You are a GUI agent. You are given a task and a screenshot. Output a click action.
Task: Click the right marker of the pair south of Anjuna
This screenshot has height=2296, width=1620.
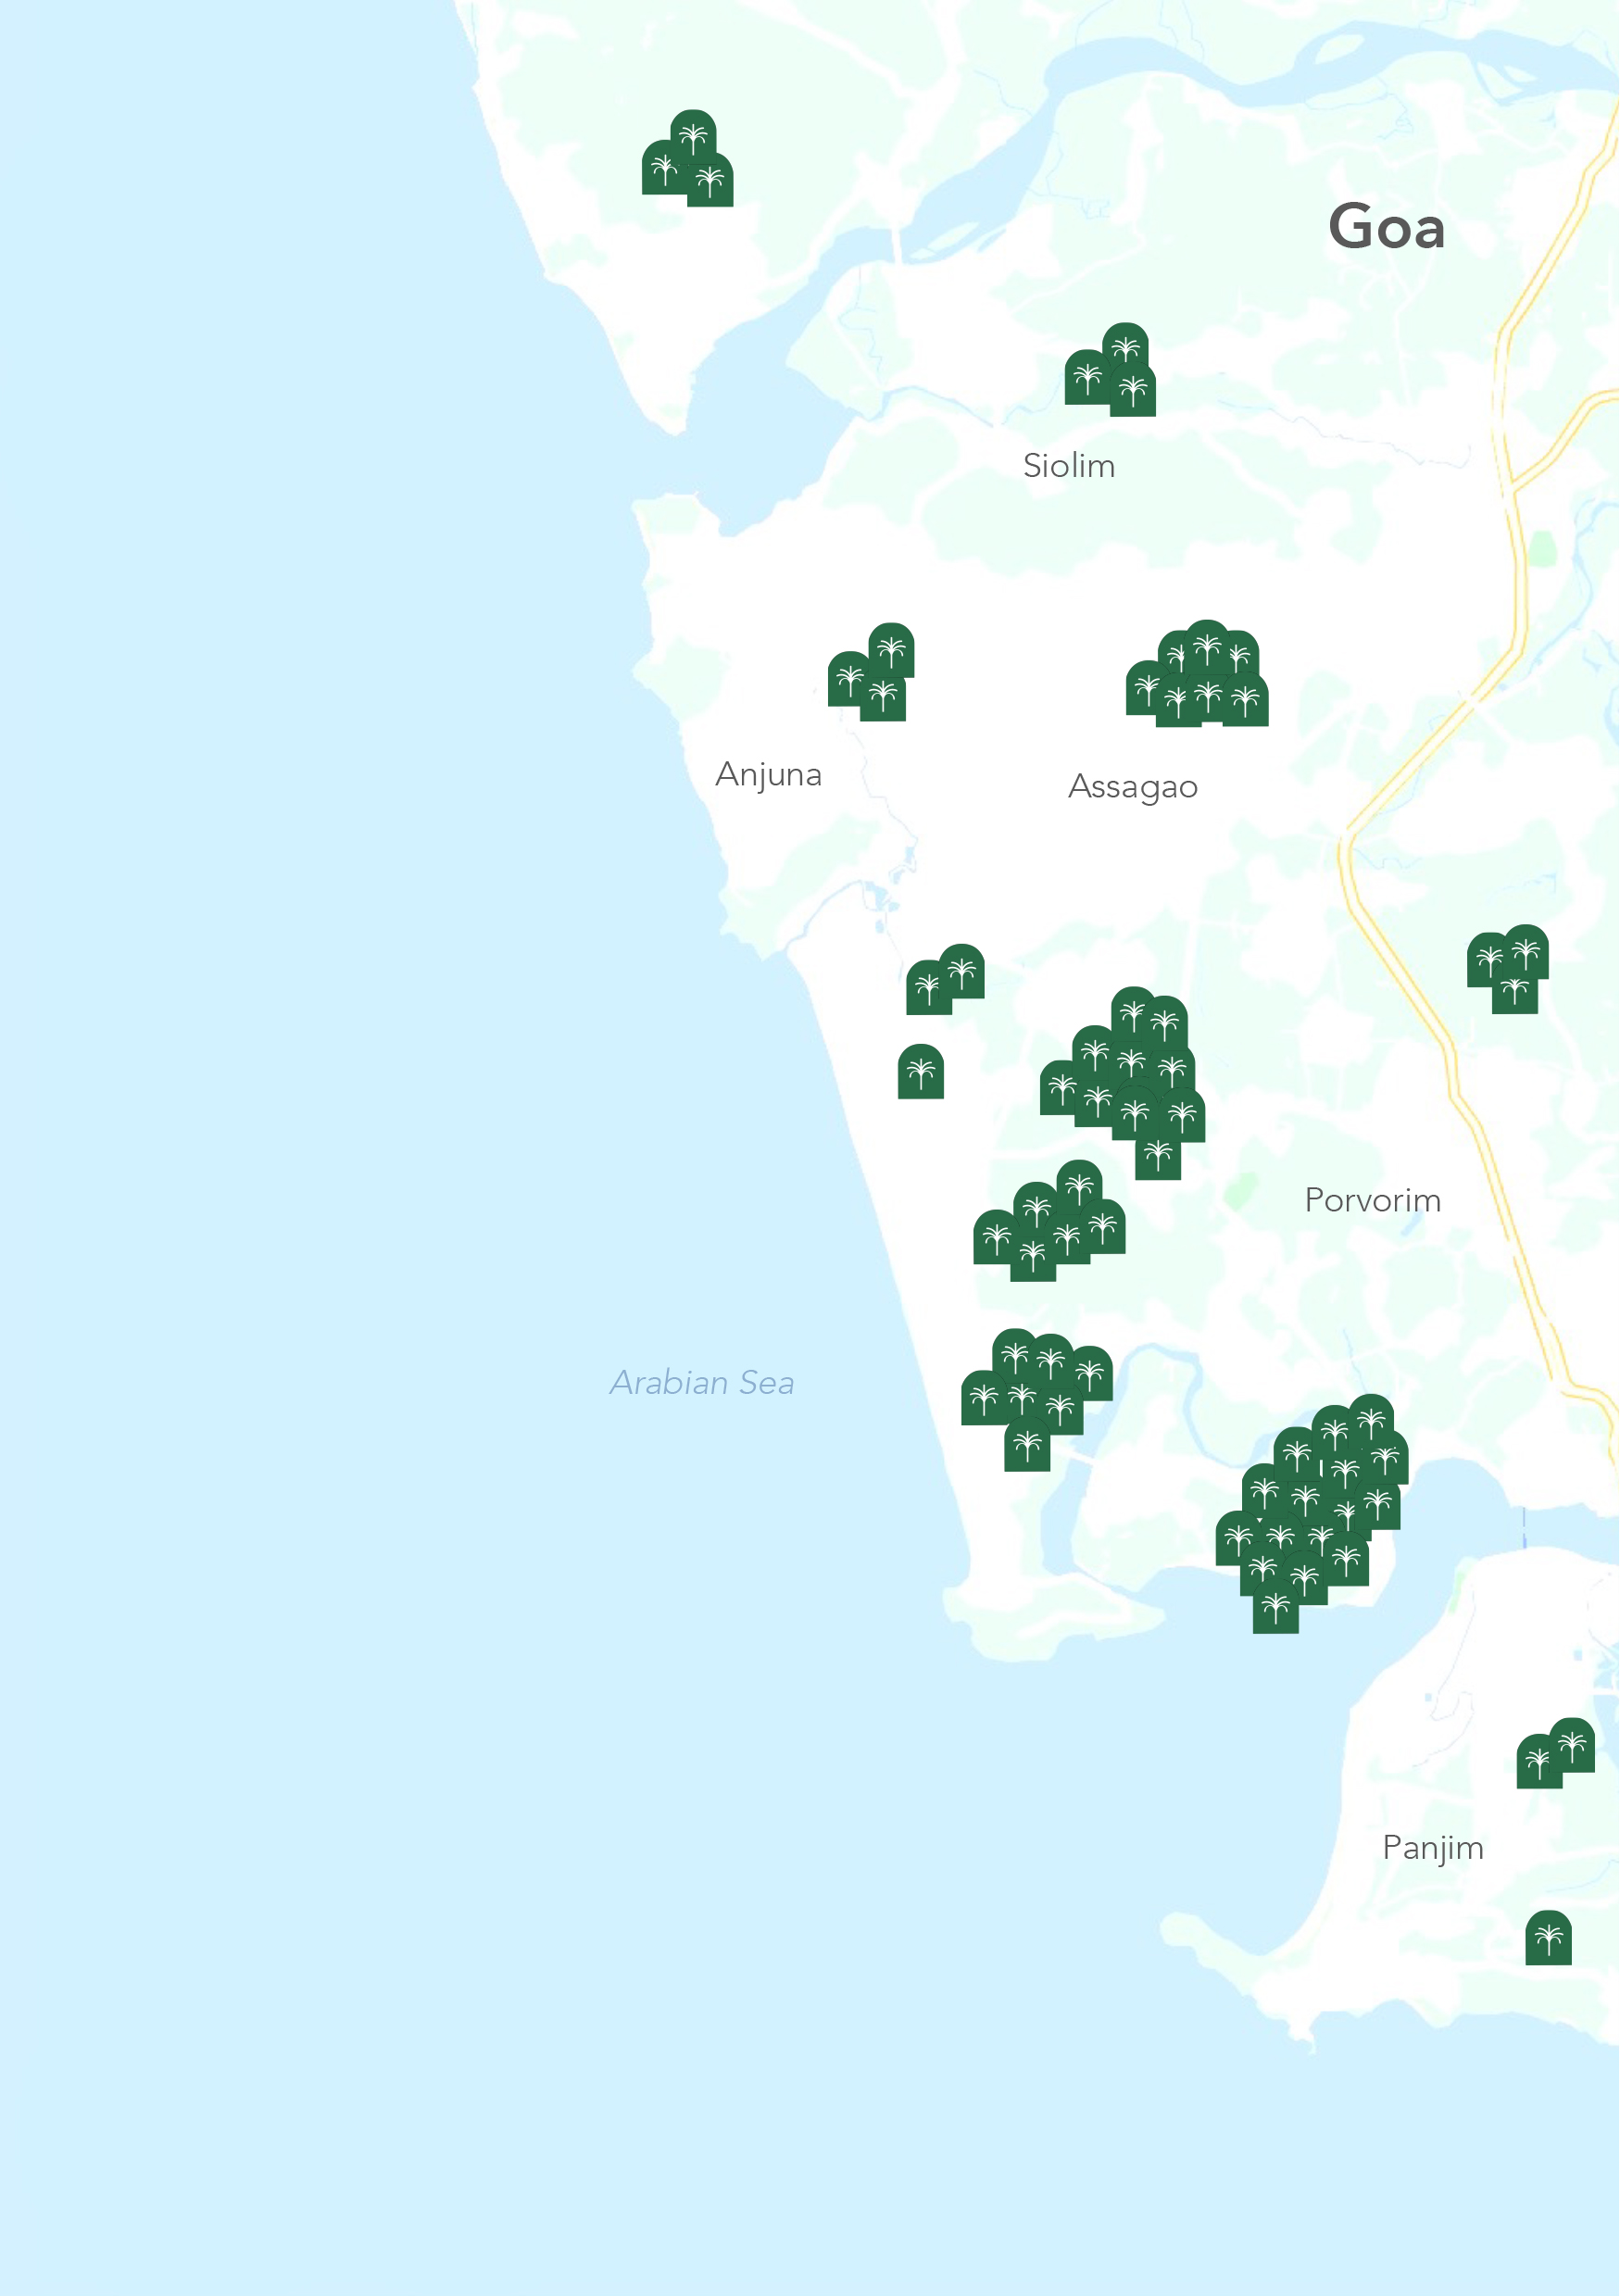pos(961,970)
